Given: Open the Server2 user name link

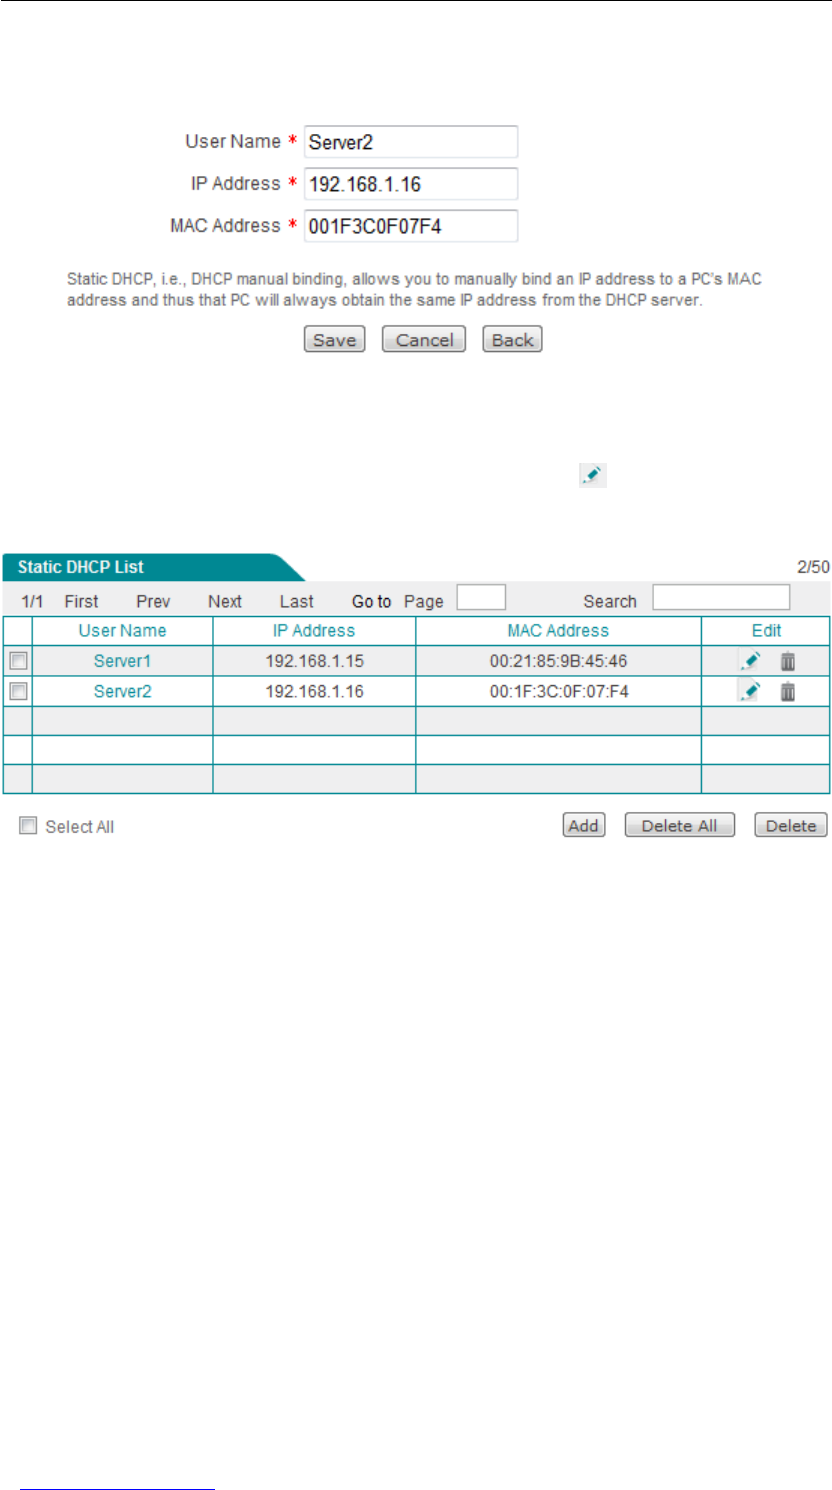Looking at the screenshot, I should (122, 691).
